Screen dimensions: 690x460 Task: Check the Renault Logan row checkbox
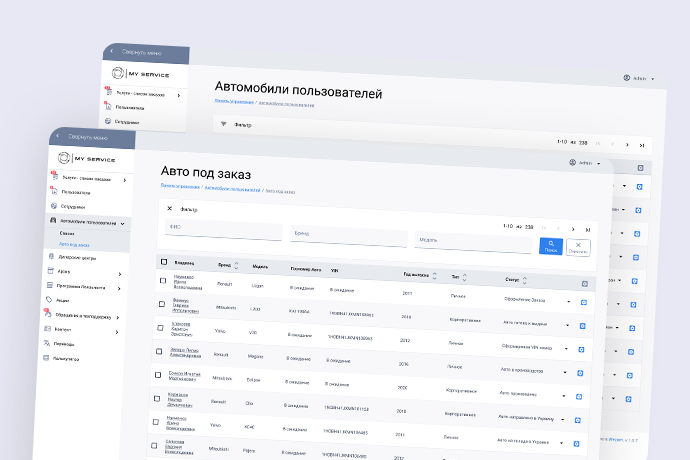tap(163, 280)
